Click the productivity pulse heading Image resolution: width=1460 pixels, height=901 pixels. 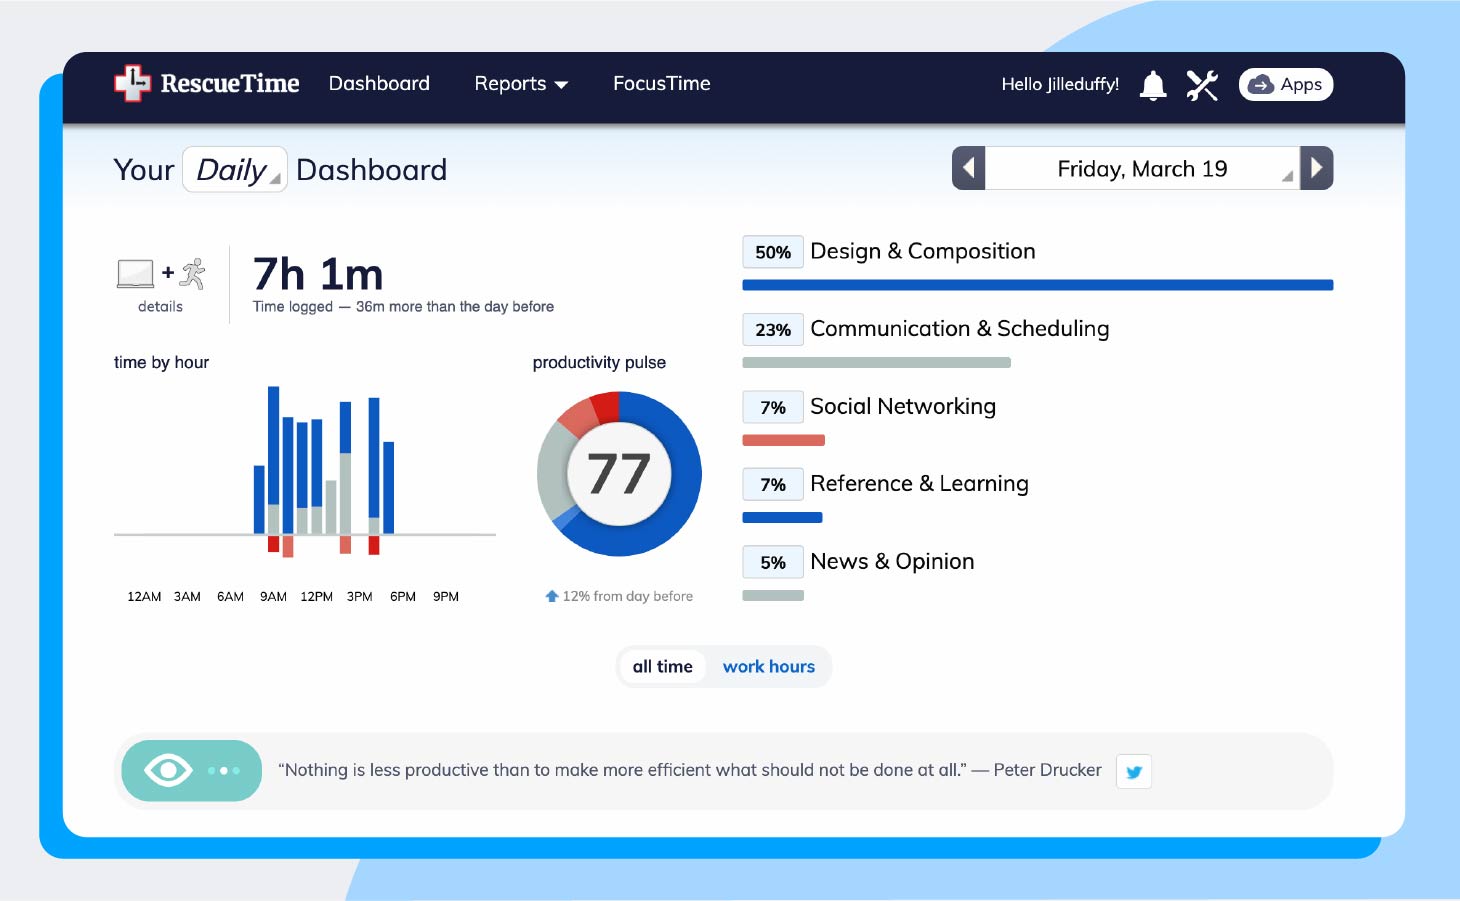click(599, 363)
